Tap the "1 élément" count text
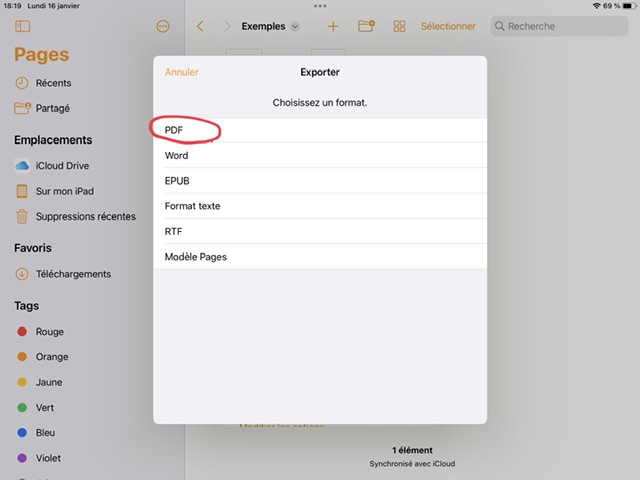Screen dimensions: 640x480 (412, 450)
